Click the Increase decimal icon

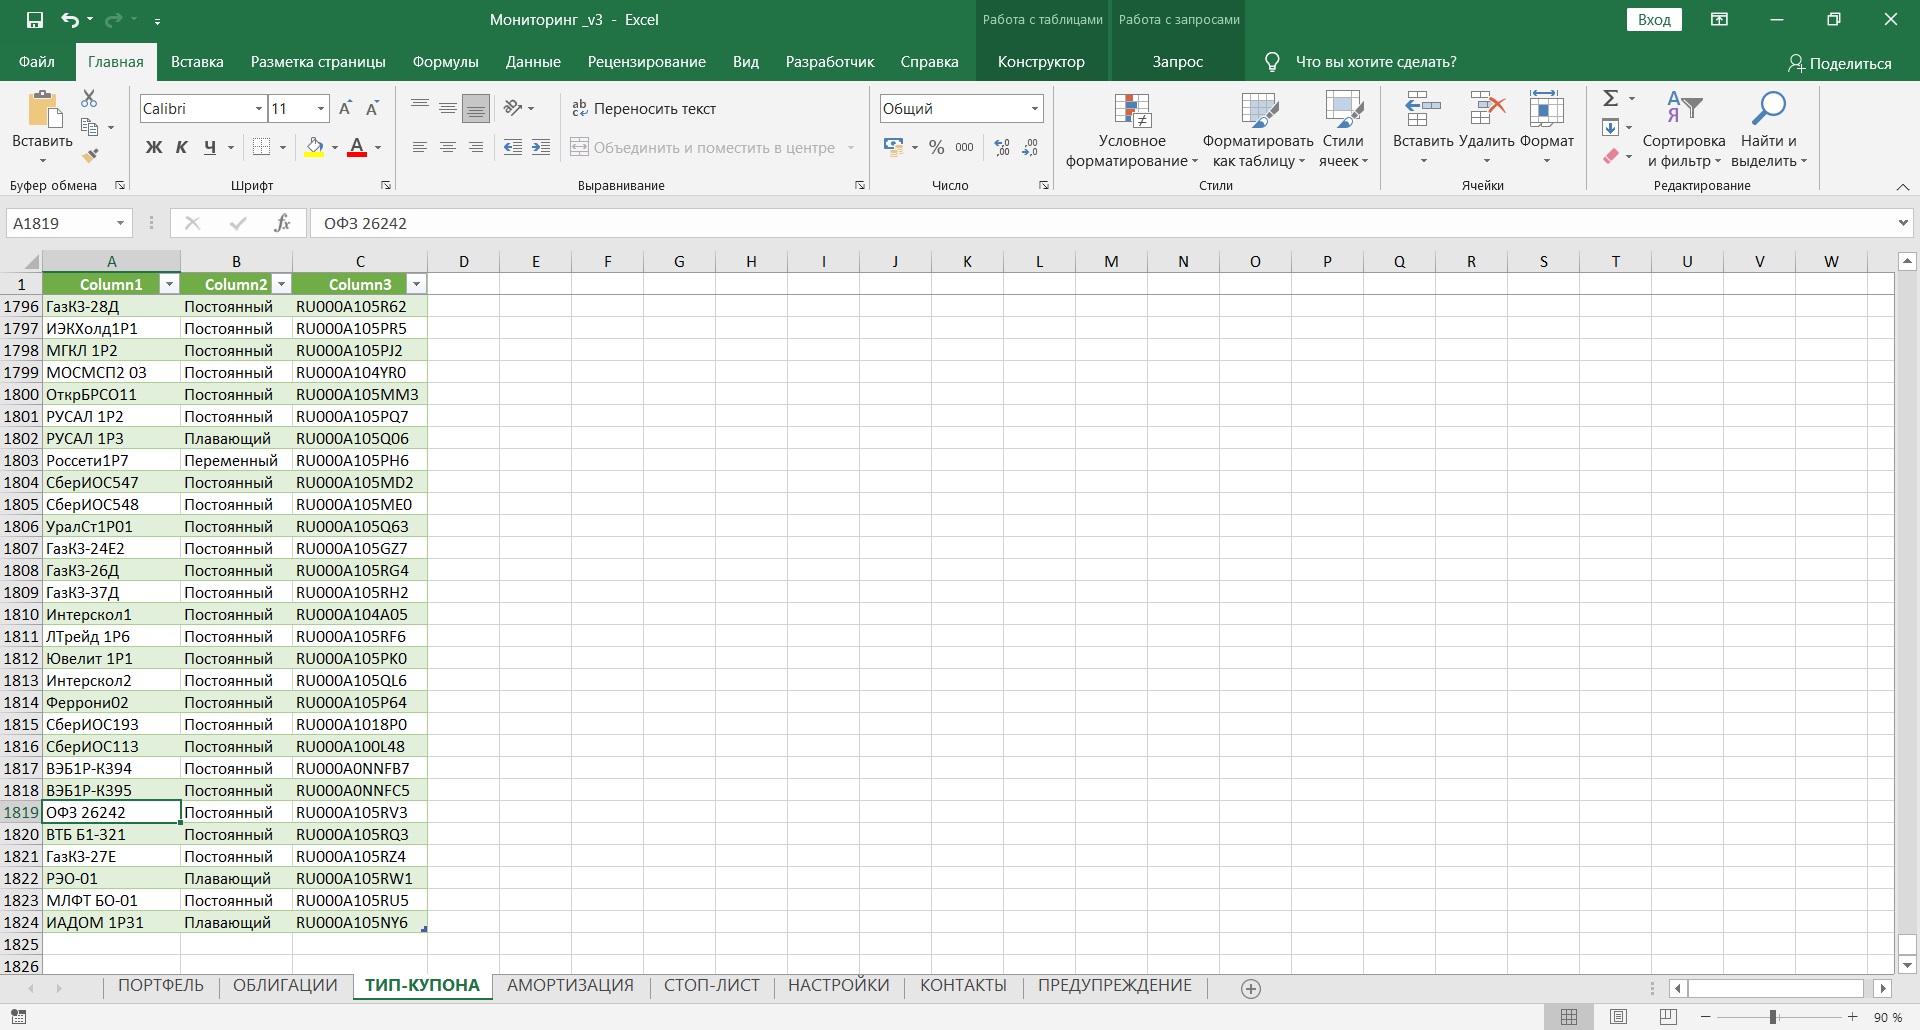1002,147
